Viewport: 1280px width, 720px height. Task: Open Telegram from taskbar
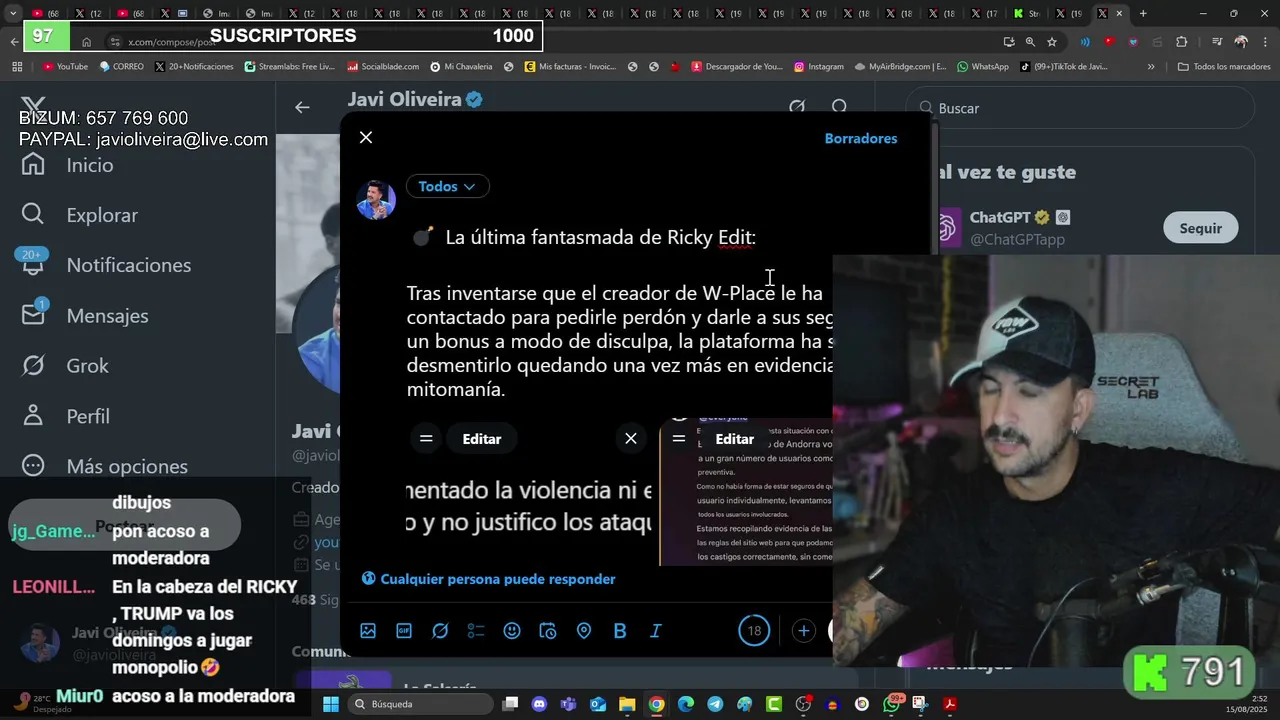(715, 704)
